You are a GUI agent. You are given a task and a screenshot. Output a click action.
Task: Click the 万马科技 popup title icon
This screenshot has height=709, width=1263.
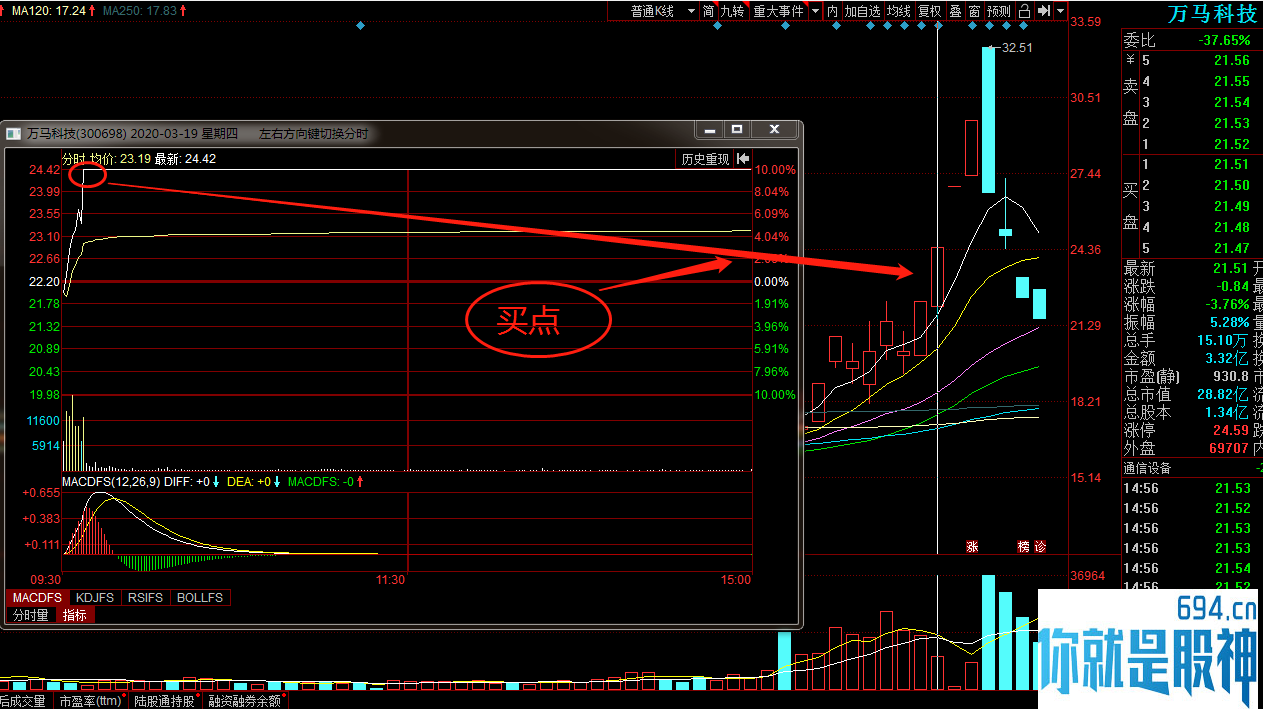tap(14, 133)
